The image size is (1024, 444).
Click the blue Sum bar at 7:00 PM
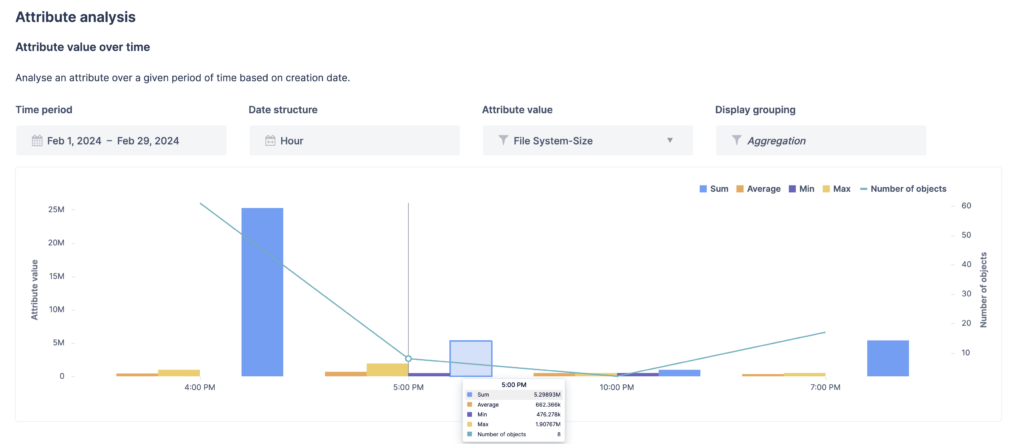click(x=888, y=358)
